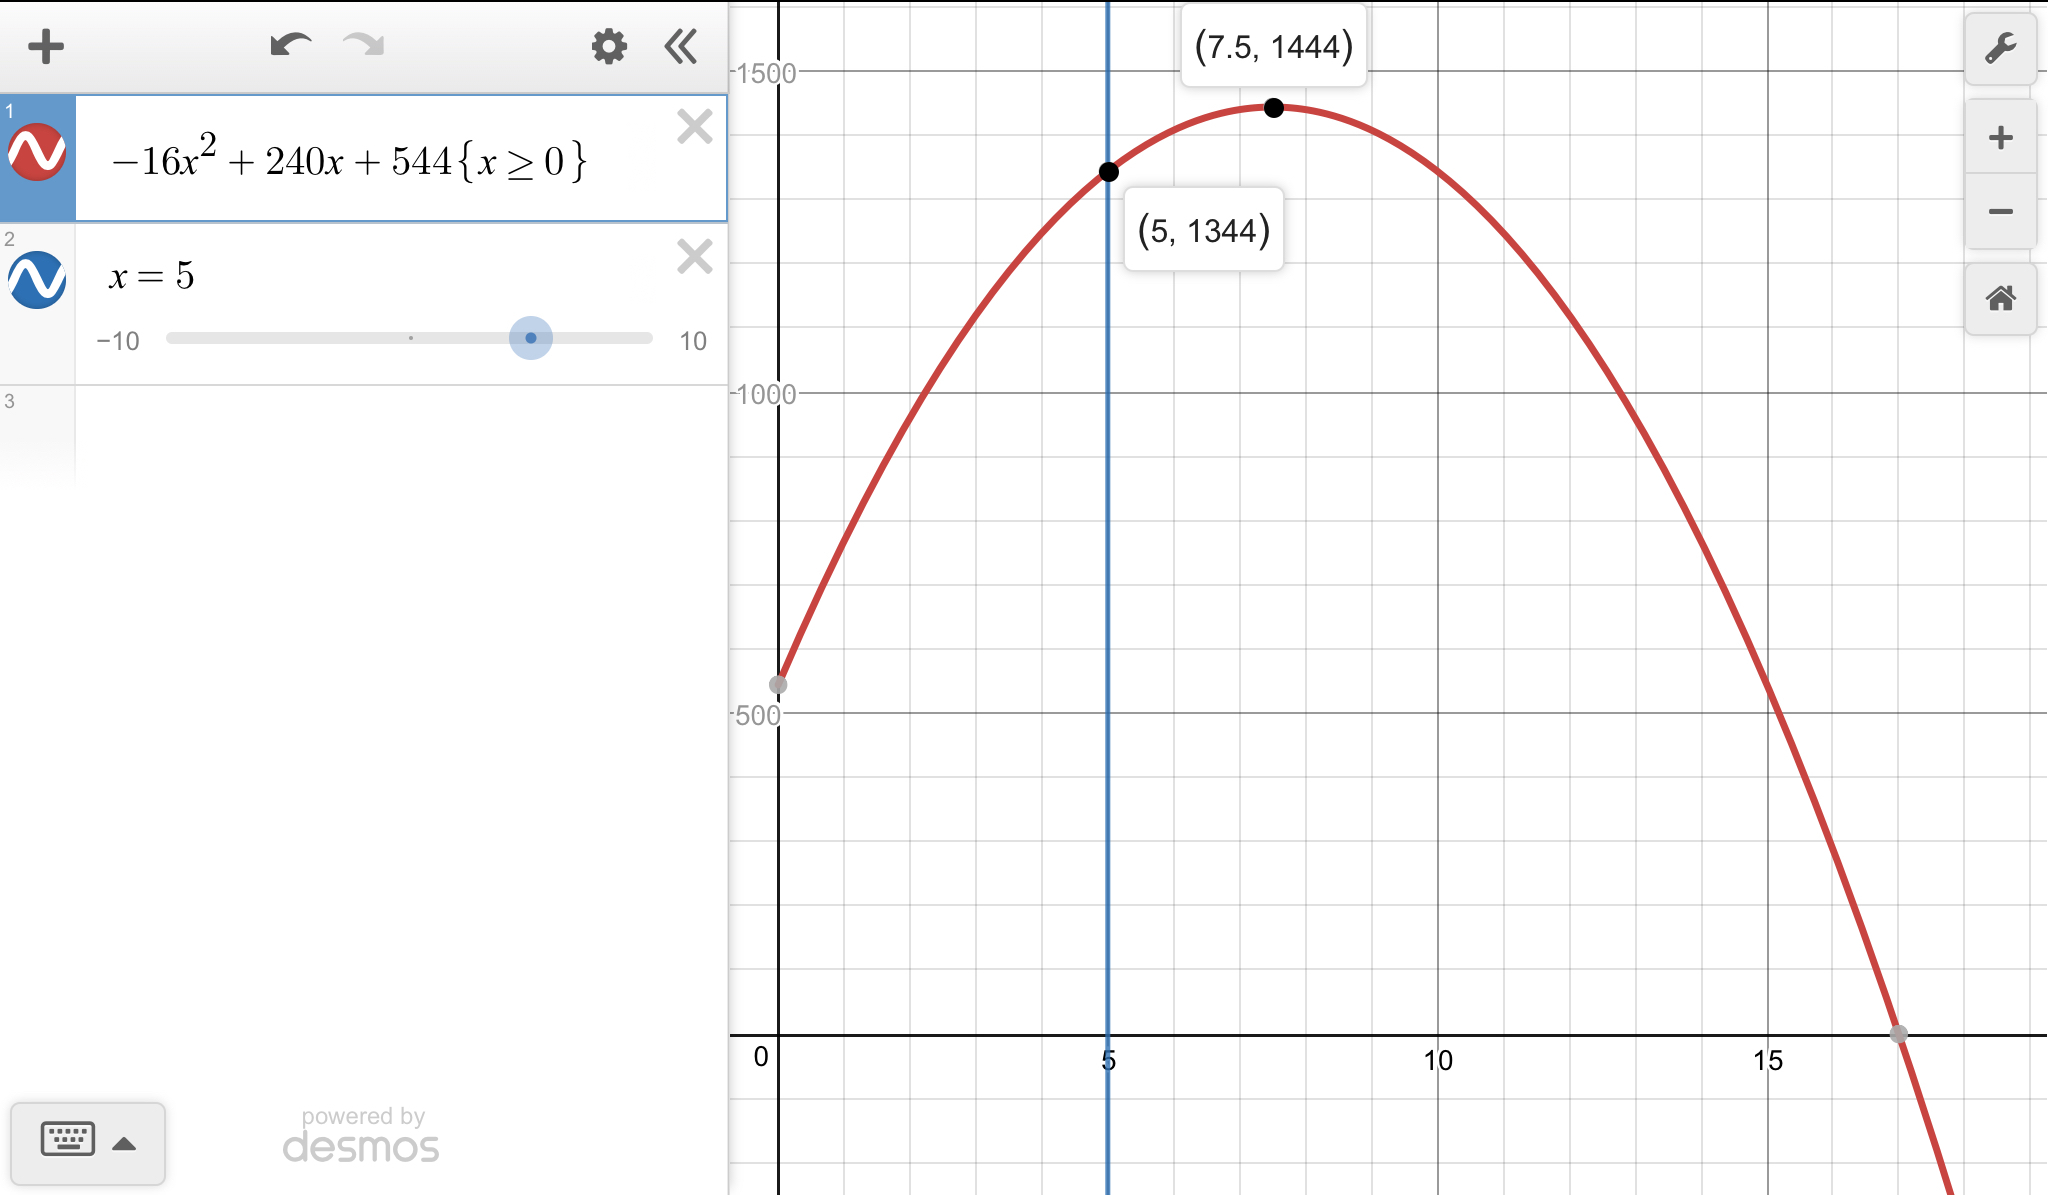
Task: Zoom out on the graph
Action: click(2000, 211)
